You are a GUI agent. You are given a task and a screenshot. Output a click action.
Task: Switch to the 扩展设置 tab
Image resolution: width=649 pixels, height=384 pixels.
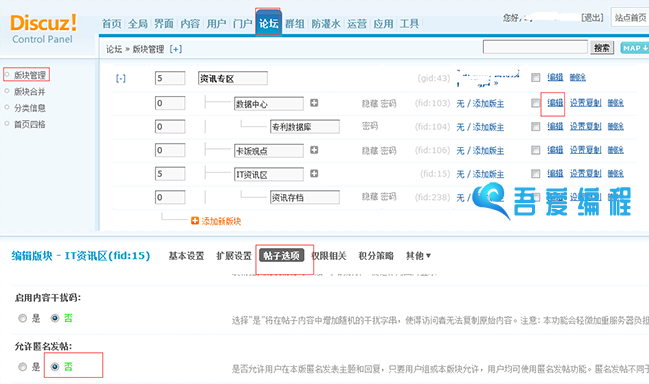click(x=234, y=256)
